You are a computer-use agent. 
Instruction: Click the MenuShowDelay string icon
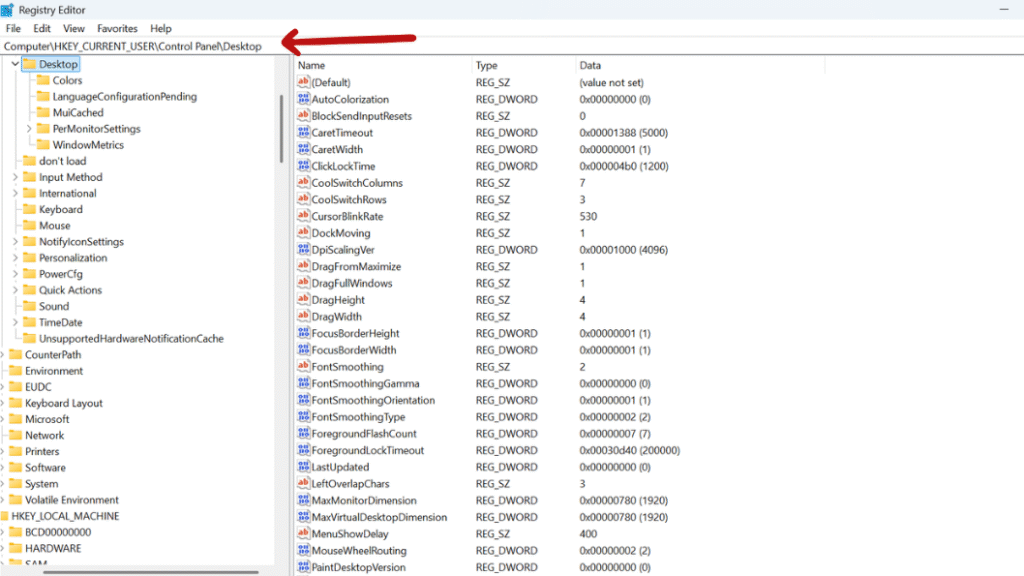303,534
